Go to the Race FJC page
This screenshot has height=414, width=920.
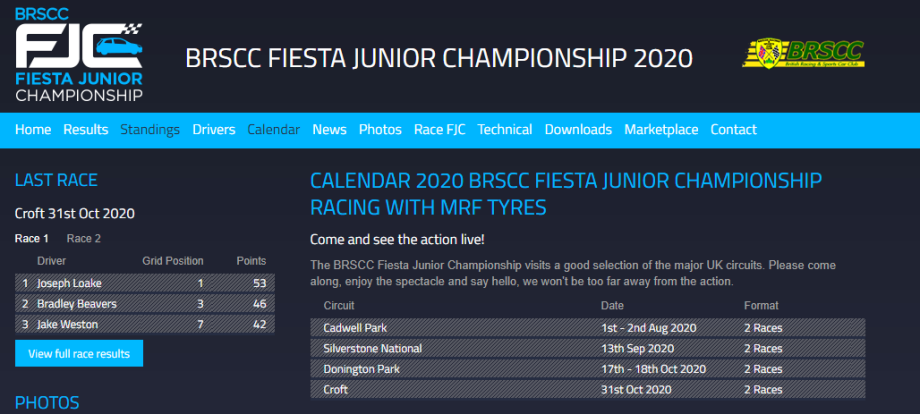(439, 130)
